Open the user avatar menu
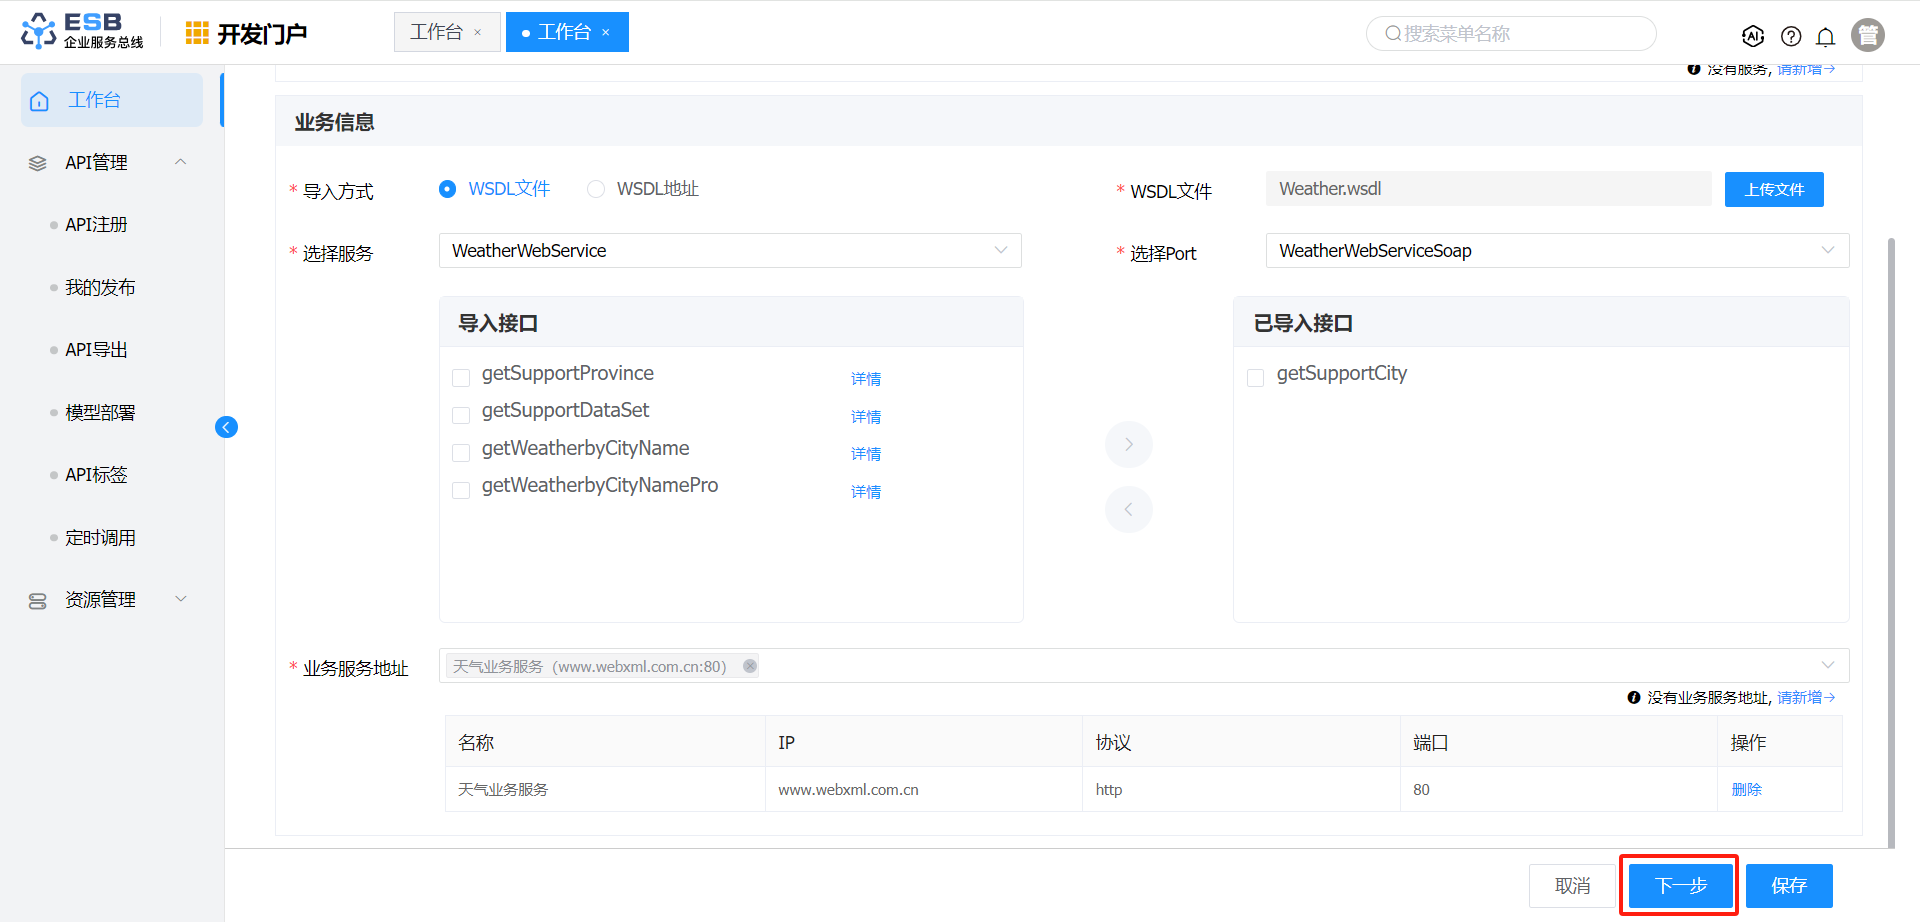Viewport: 1920px width, 922px height. 1867,35
